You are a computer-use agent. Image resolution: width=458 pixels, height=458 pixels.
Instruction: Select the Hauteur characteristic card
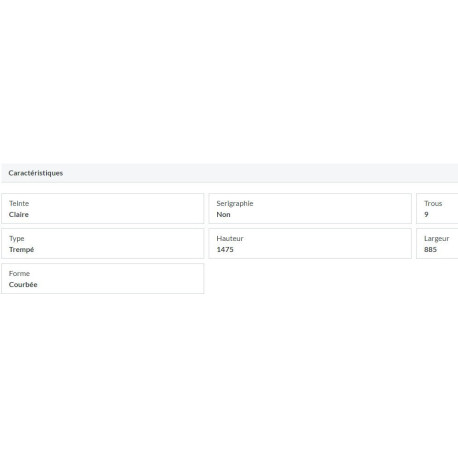click(310, 244)
